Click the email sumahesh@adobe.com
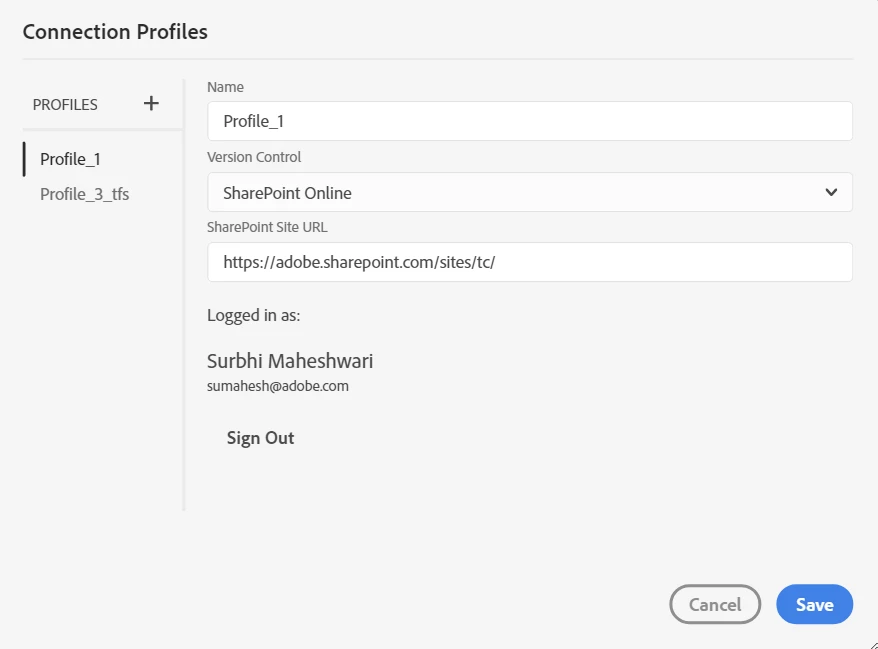Viewport: 878px width, 649px height. [278, 386]
